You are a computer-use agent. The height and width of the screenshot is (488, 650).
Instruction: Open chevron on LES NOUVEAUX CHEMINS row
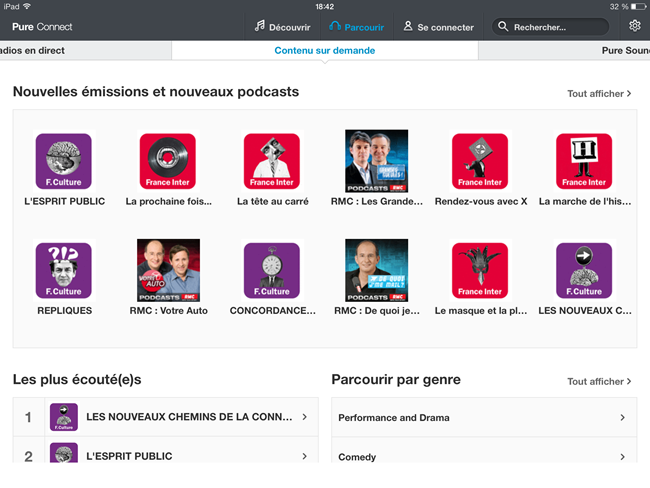(x=305, y=417)
